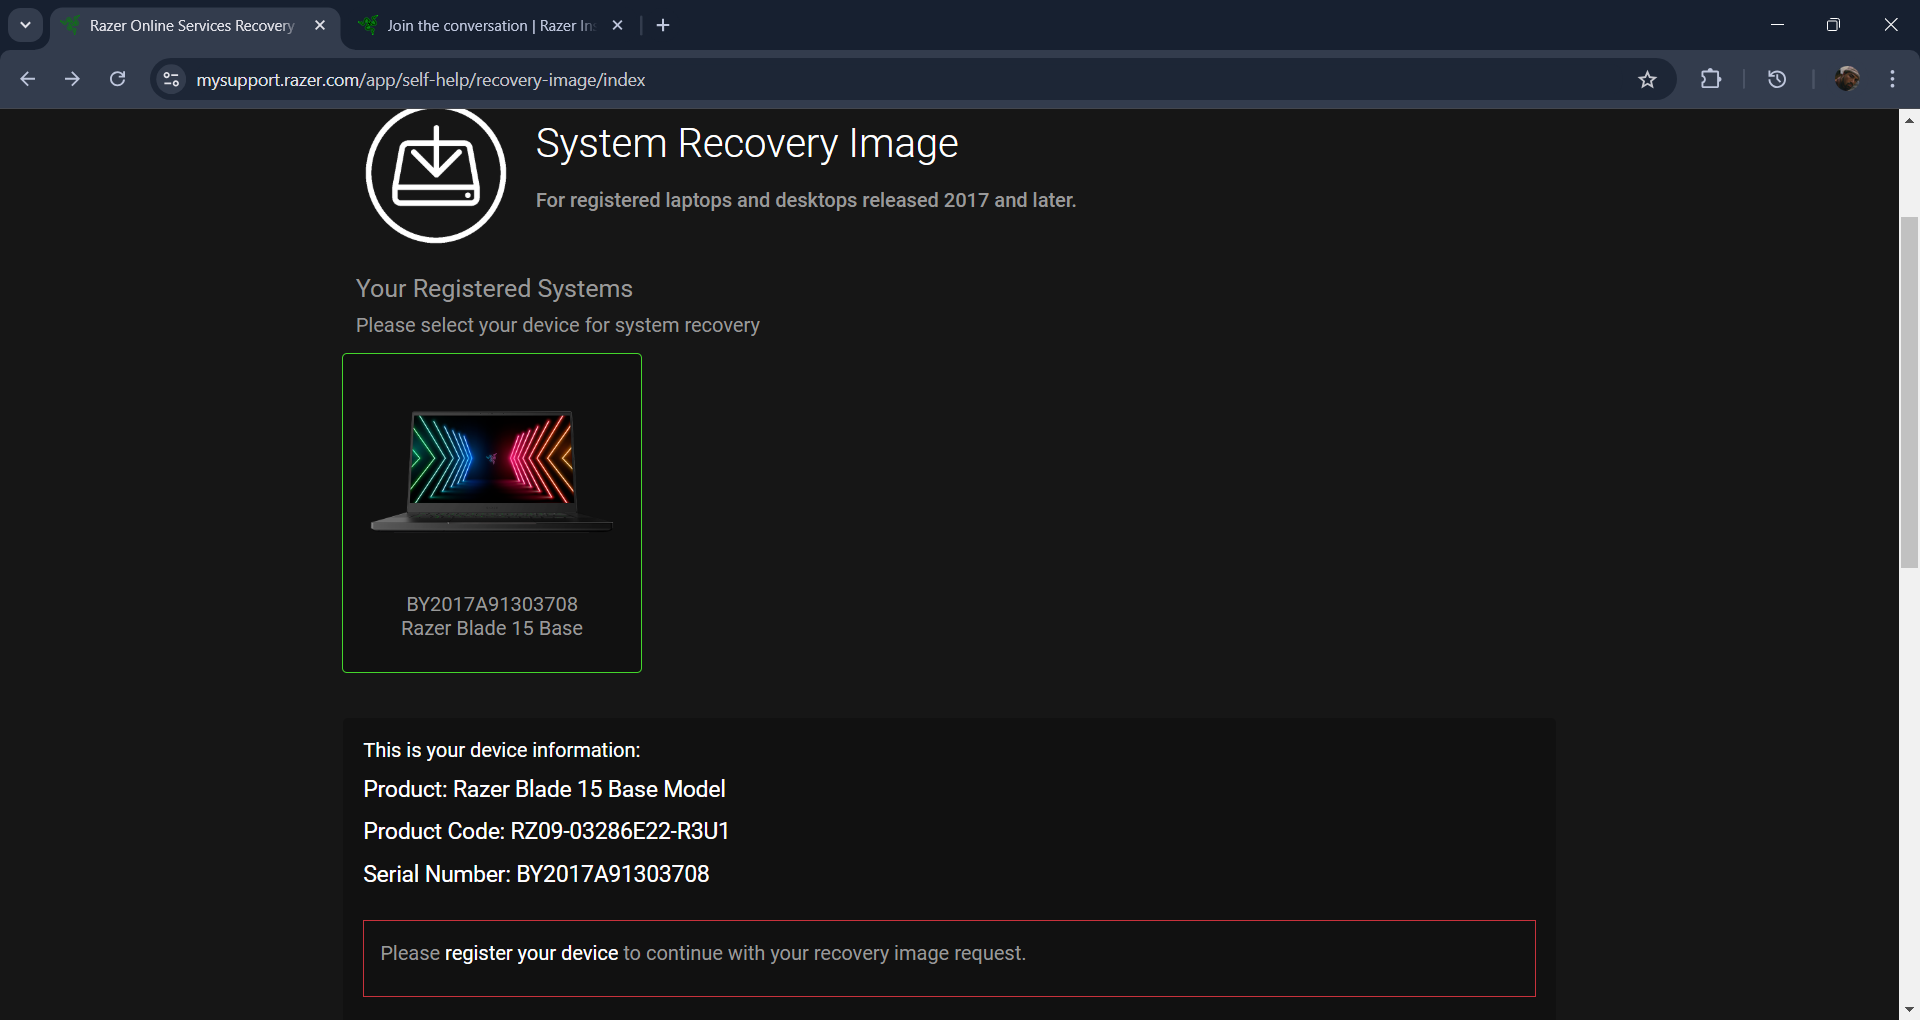Reload the current page

click(x=117, y=79)
